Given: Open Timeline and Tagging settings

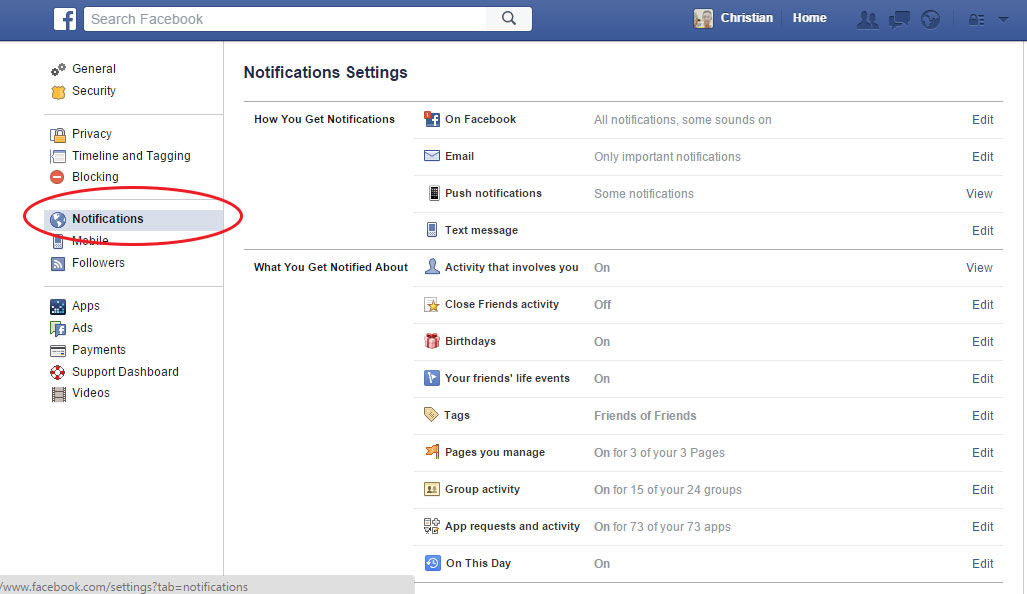Looking at the screenshot, I should tap(131, 156).
